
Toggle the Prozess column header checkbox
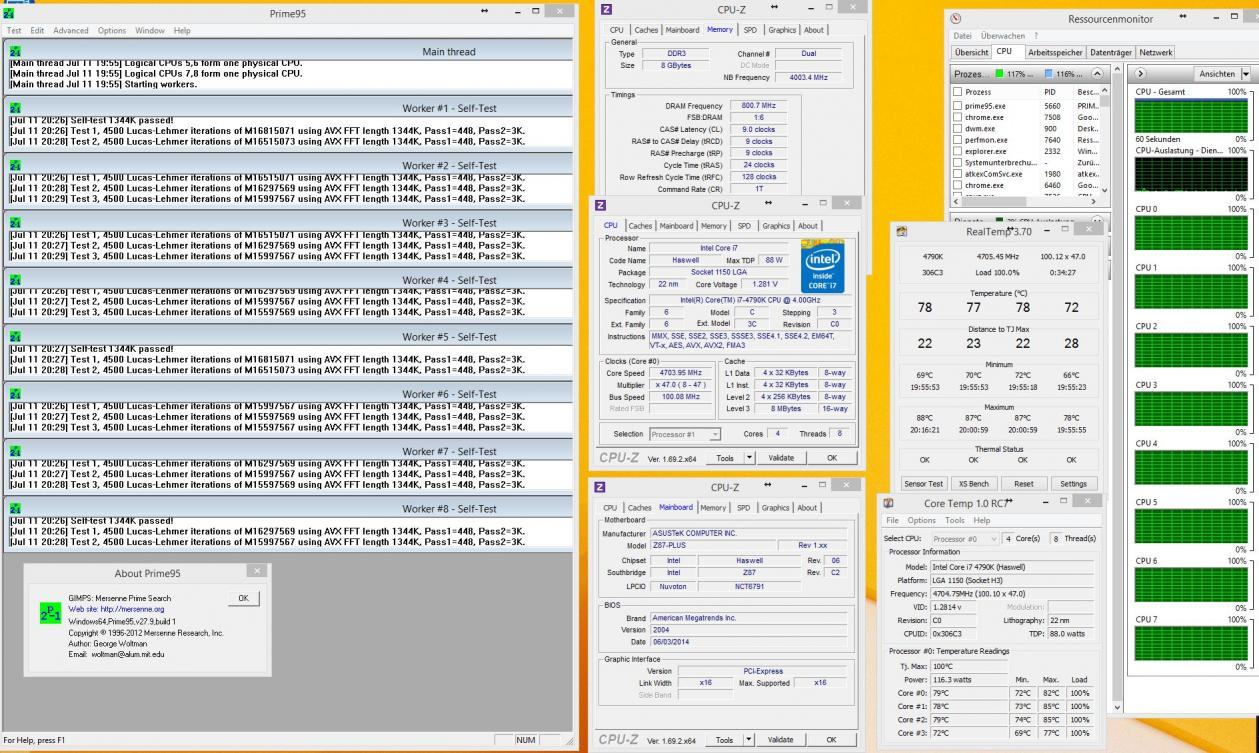click(x=958, y=92)
